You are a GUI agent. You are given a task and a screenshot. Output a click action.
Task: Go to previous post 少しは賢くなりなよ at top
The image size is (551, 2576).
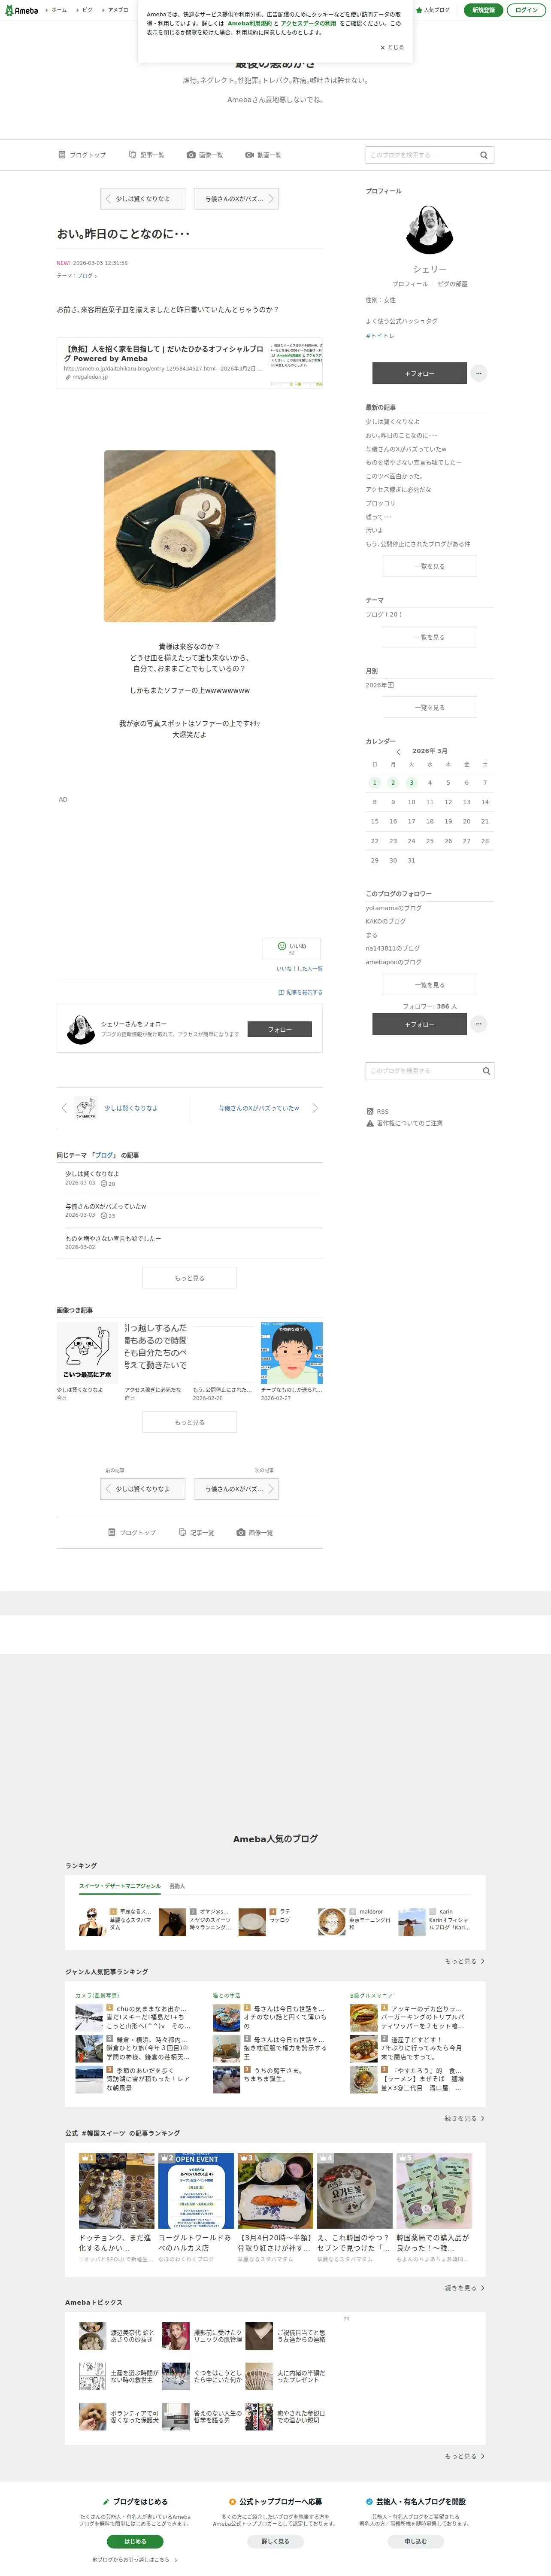tap(143, 199)
